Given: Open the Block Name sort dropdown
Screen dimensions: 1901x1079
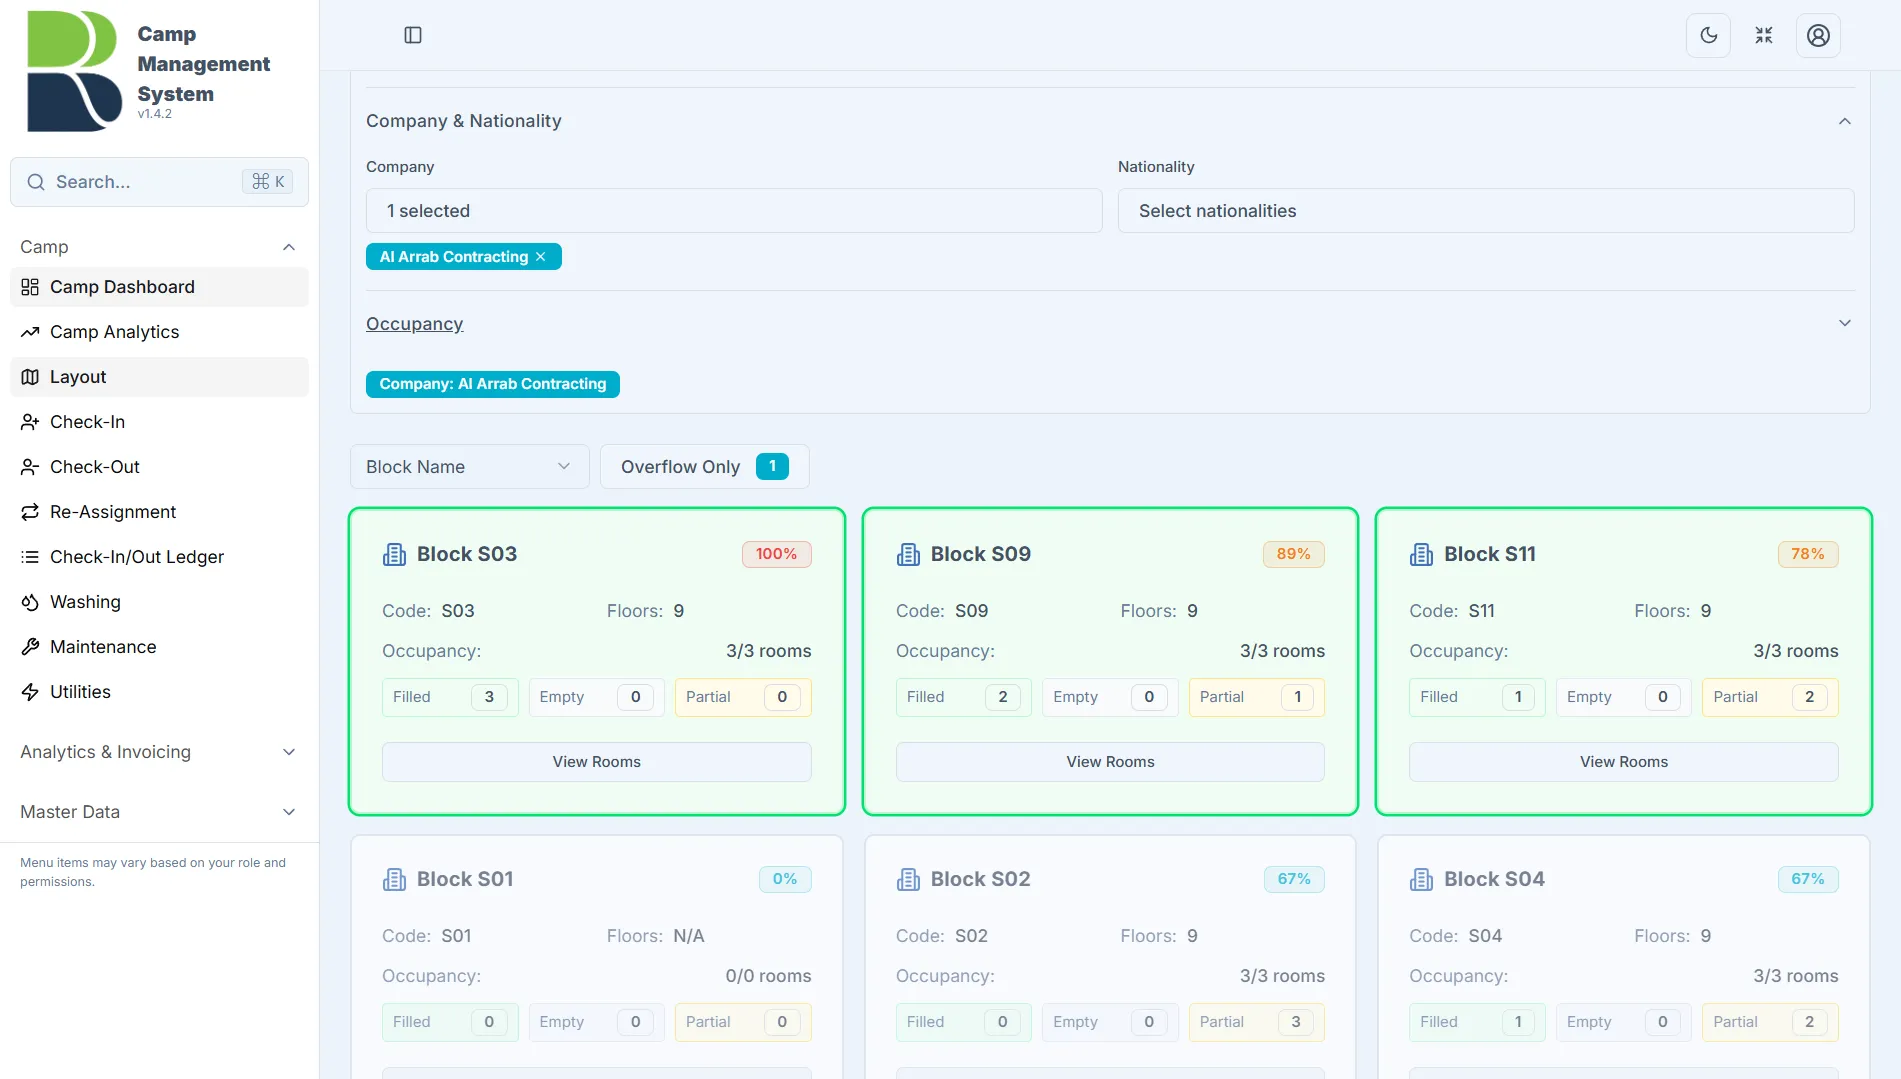Looking at the screenshot, I should coord(470,467).
